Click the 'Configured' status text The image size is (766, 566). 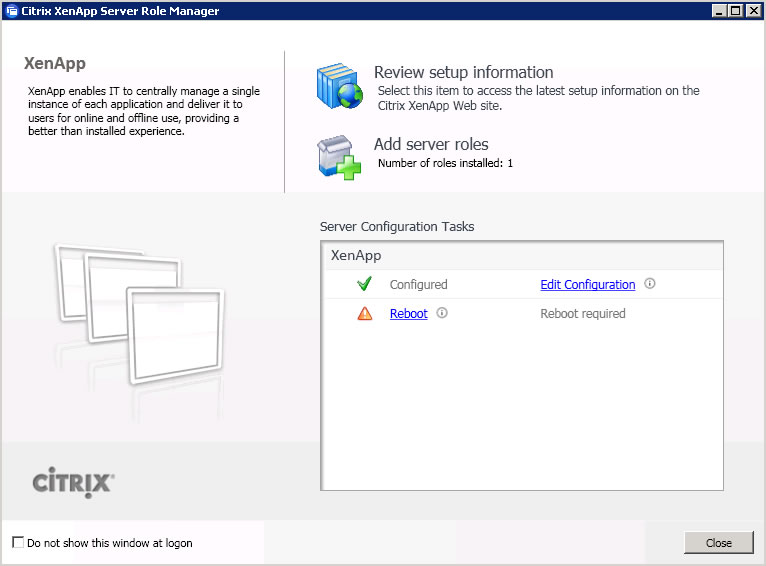[419, 285]
